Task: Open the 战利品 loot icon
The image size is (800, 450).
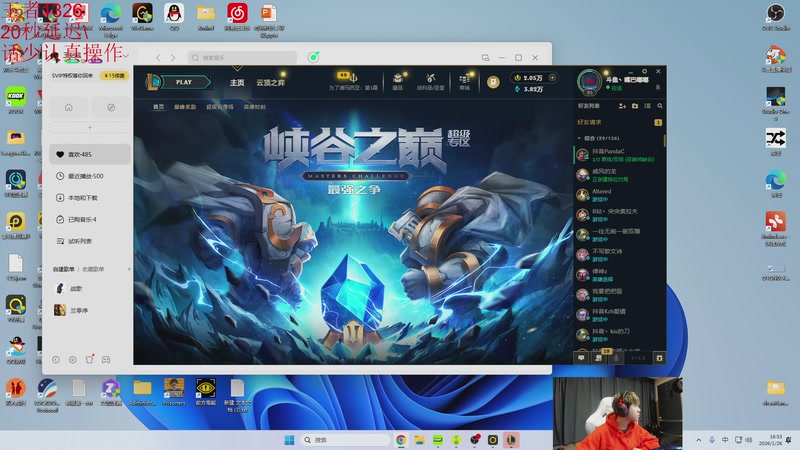Action: [431, 81]
